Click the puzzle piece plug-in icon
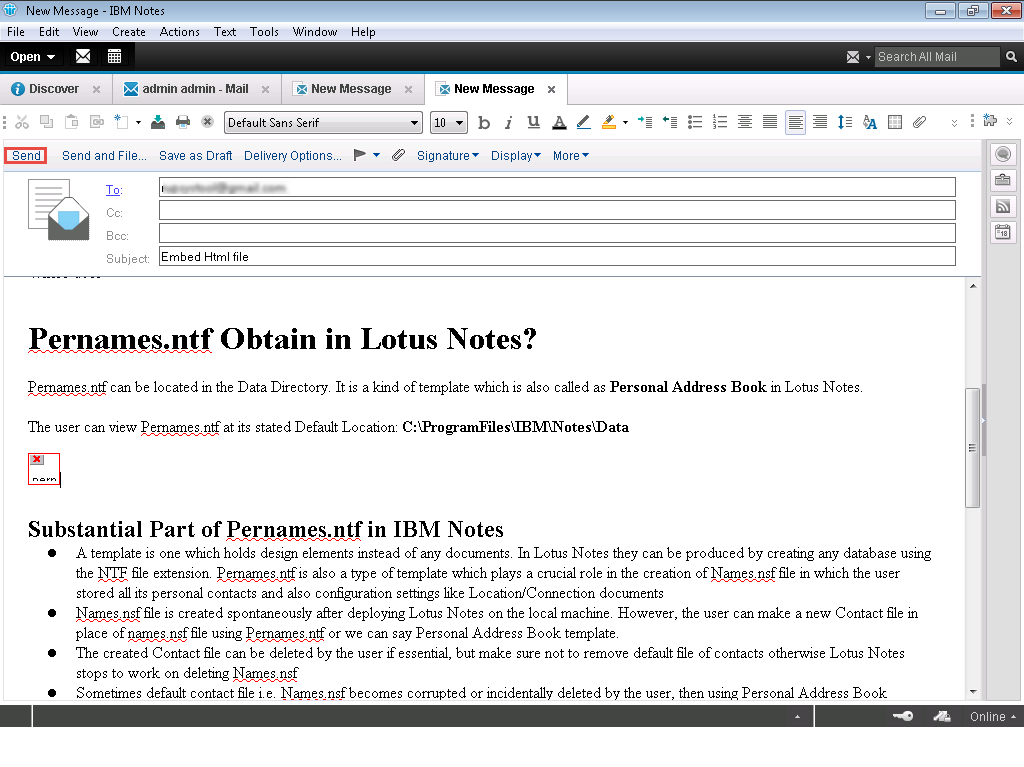Viewport: 1024px width, 767px height. tap(990, 120)
